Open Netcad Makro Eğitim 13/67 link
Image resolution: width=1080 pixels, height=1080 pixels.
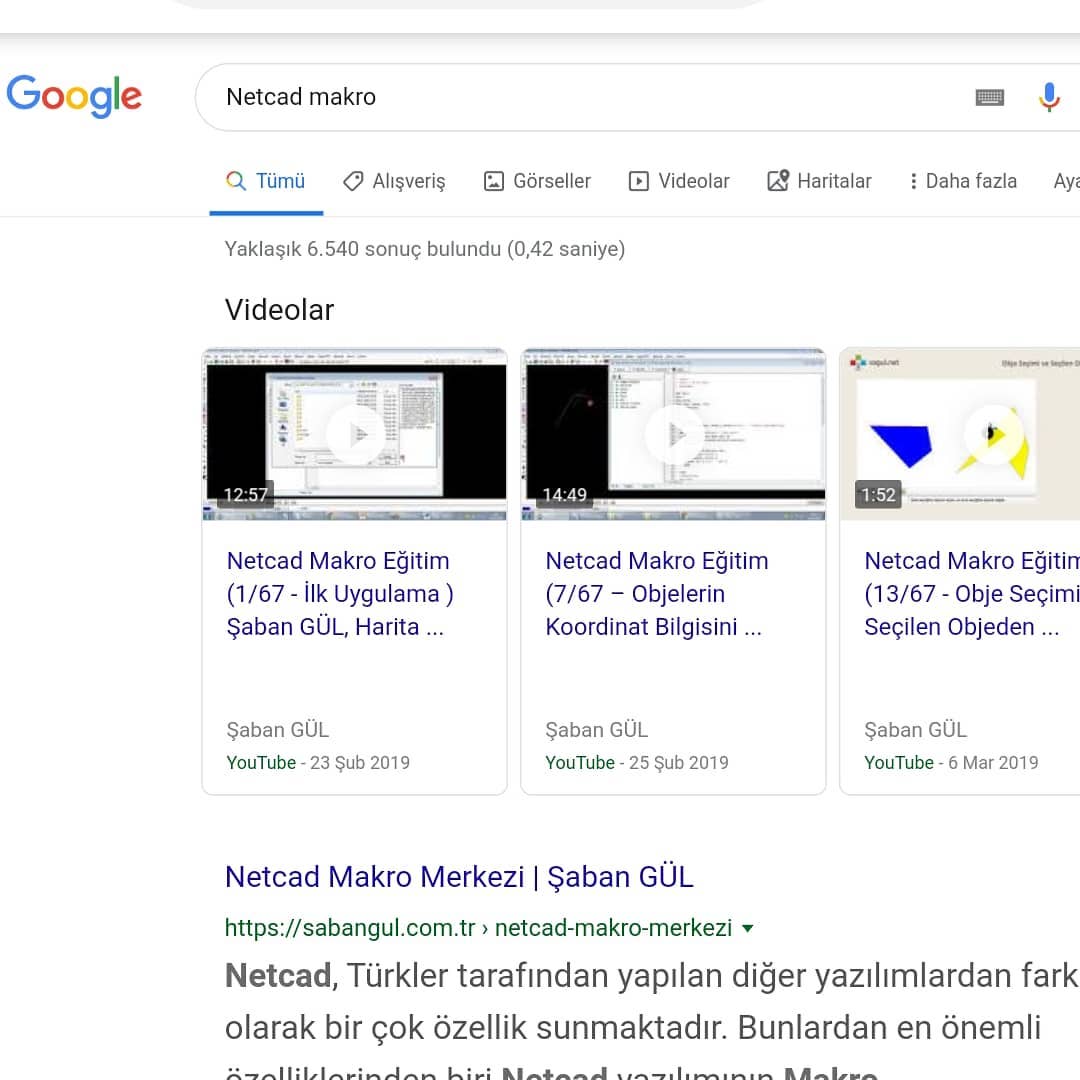(972, 594)
